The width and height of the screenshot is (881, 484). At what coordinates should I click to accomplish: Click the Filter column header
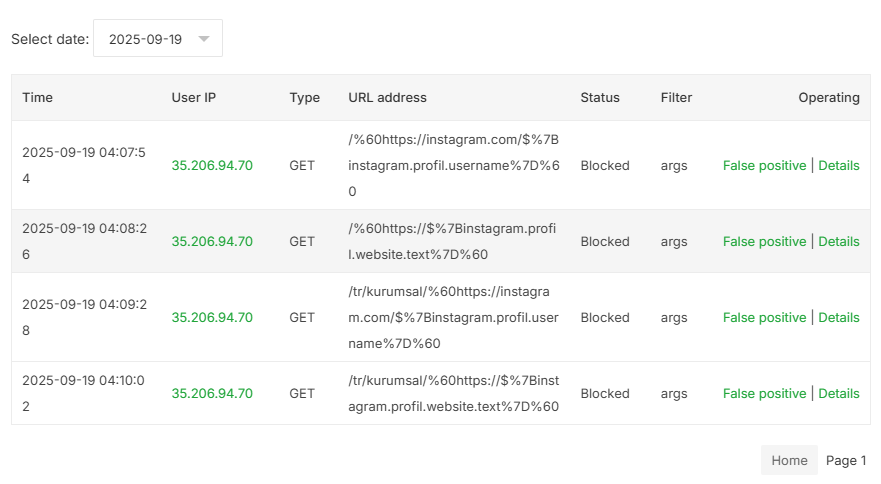click(x=676, y=97)
